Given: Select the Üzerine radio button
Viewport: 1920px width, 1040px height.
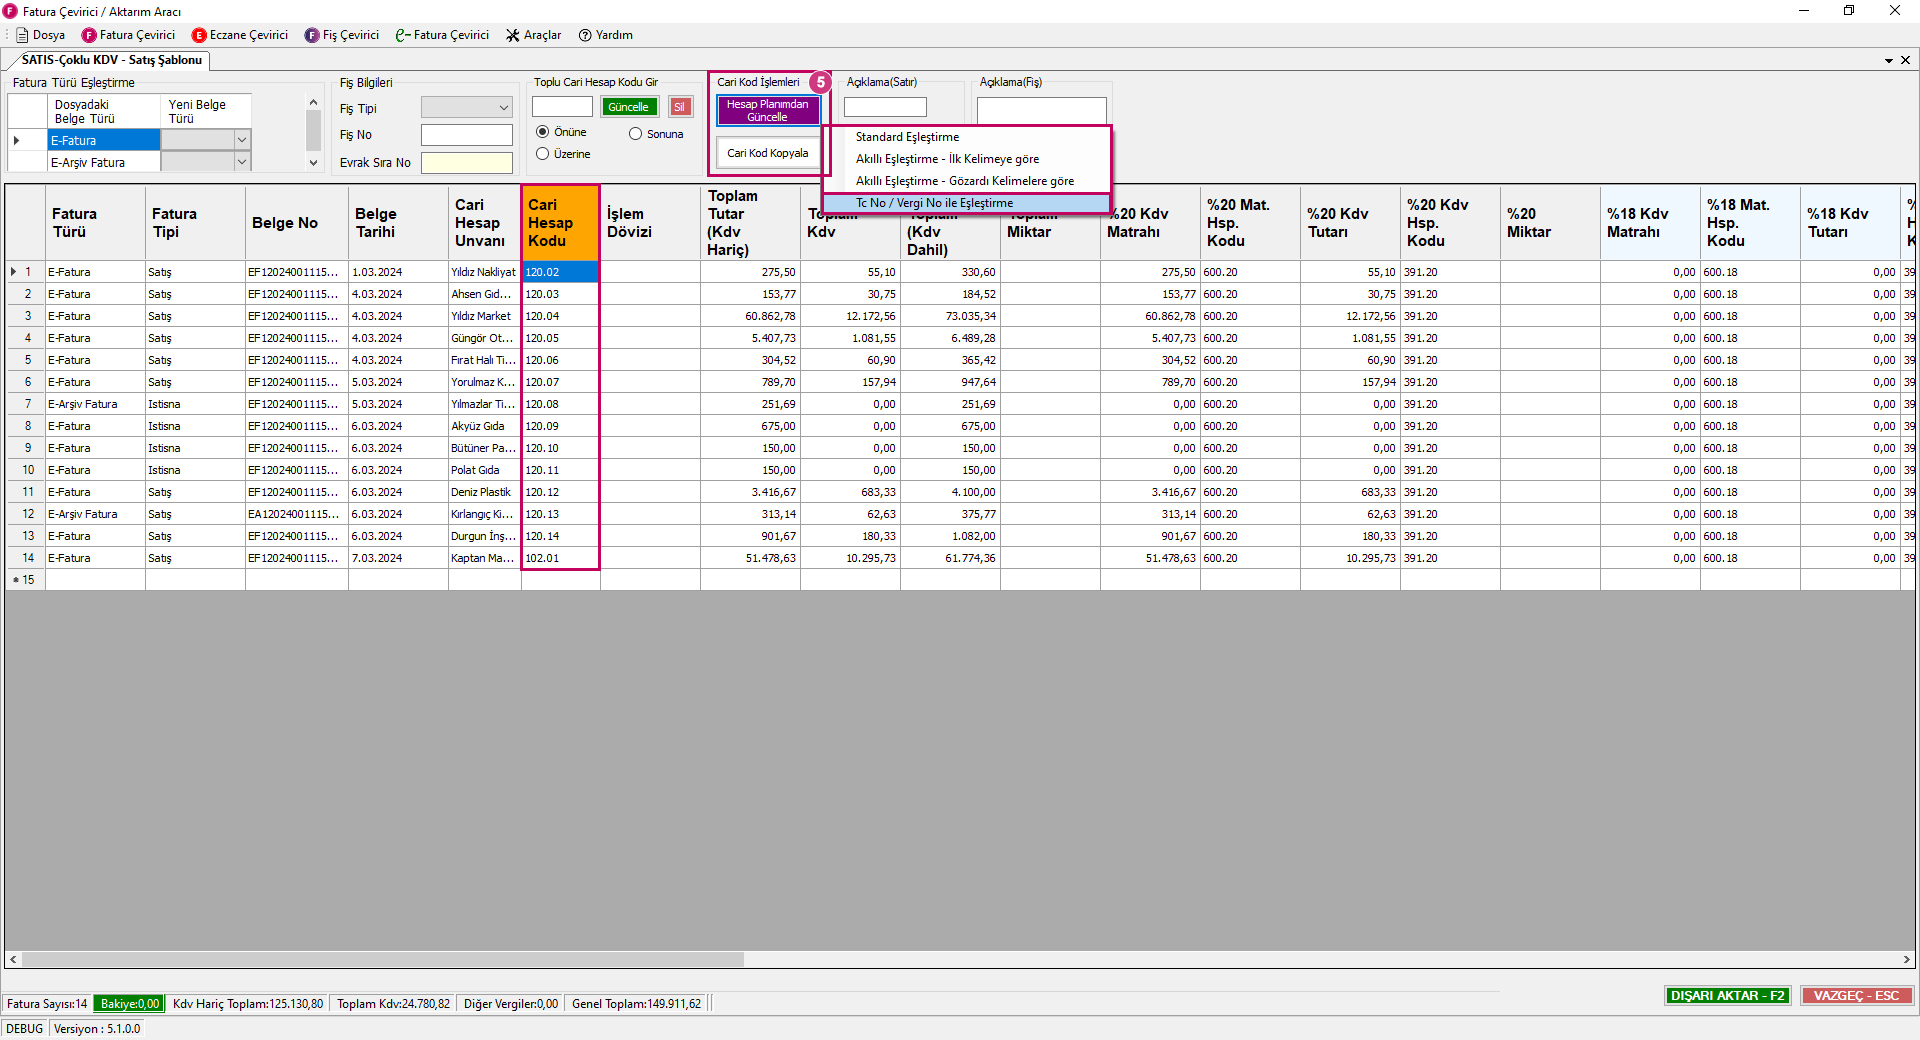Looking at the screenshot, I should click(x=543, y=154).
